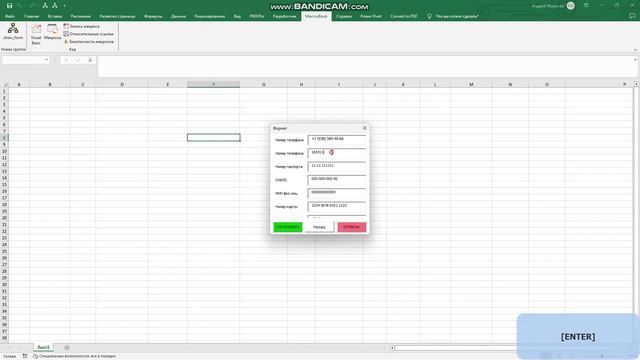Viewport: 640px width, 360px height.
Task: Click the lightbulb tell me icon
Action: (429, 16)
